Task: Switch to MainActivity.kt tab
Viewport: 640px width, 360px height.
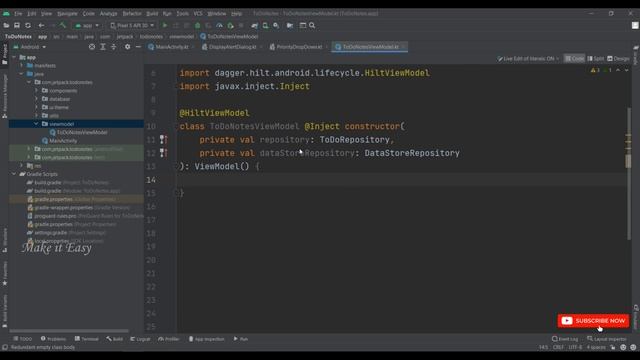Action: coord(171,47)
